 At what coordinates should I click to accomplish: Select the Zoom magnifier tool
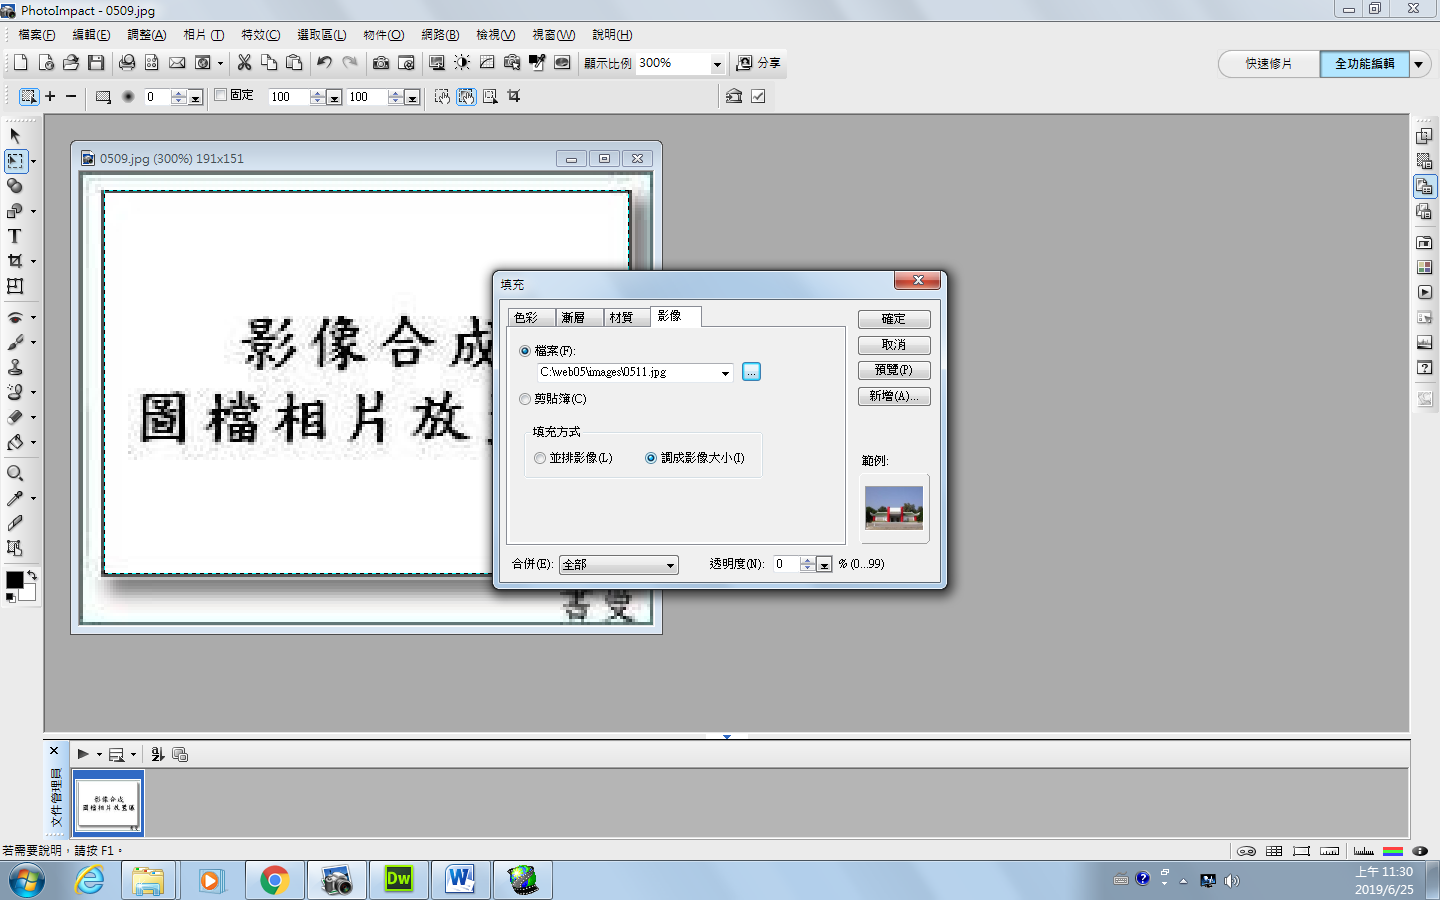click(x=15, y=473)
